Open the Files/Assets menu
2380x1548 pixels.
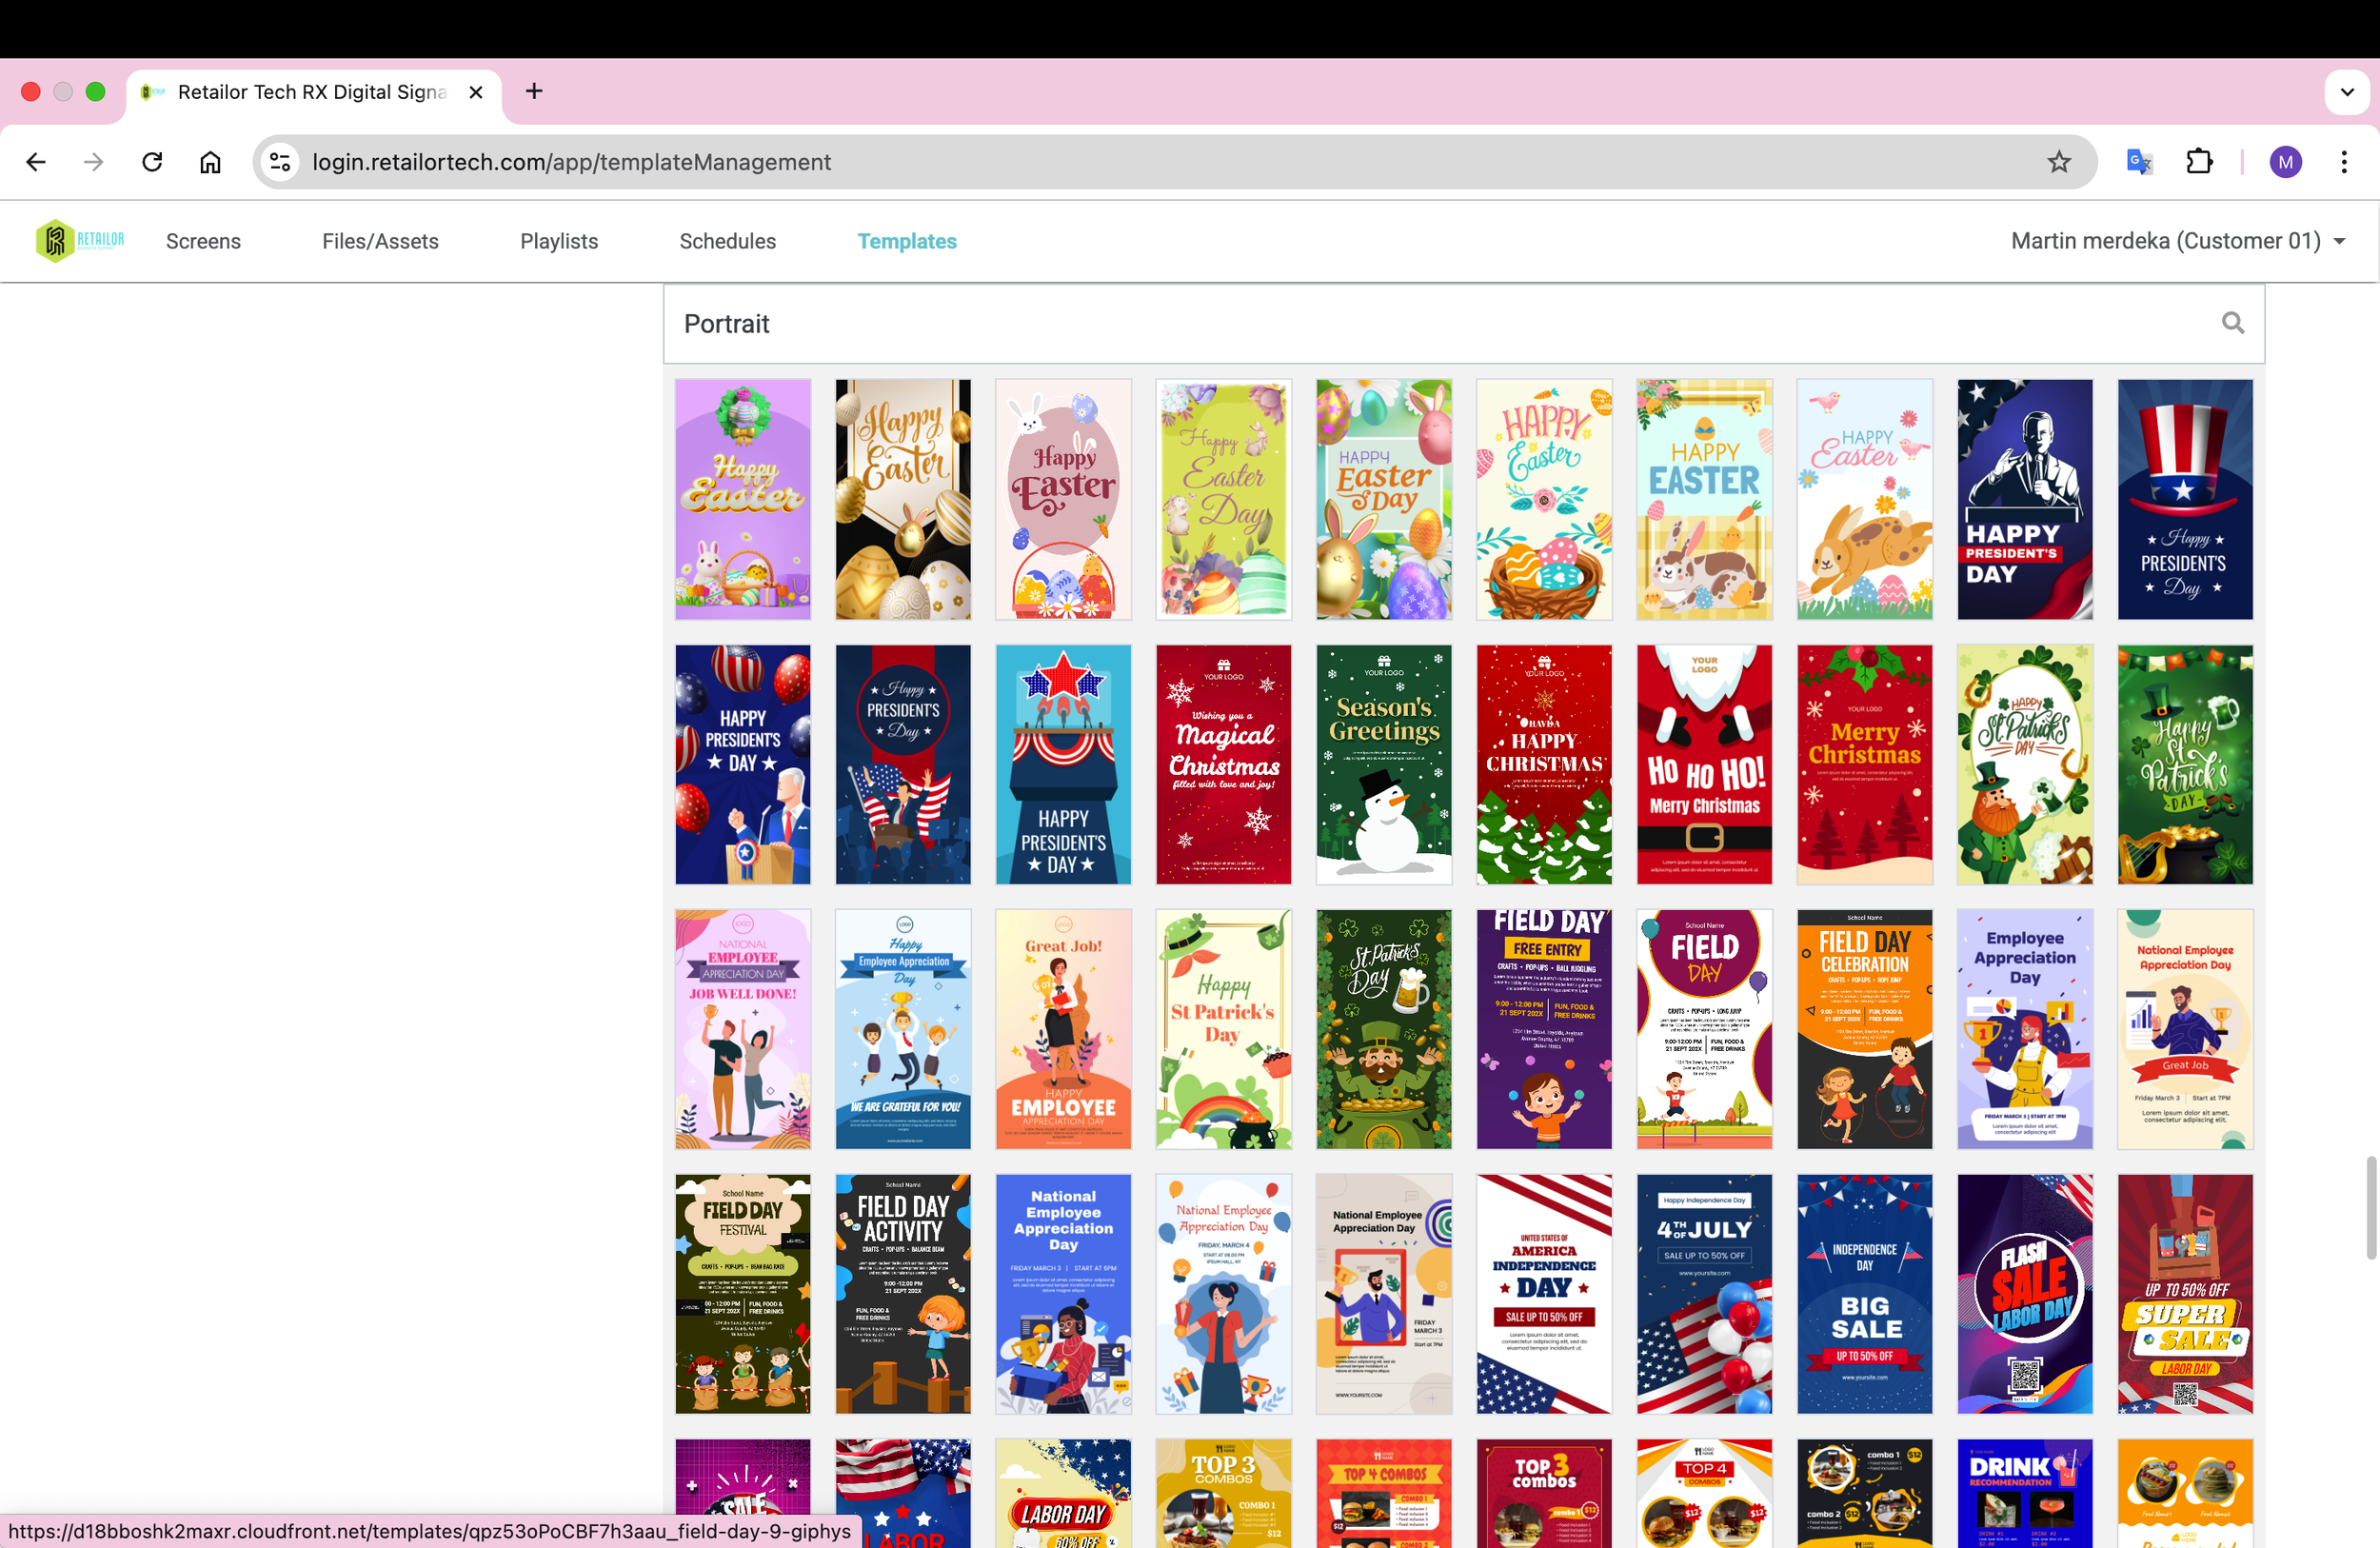click(380, 241)
